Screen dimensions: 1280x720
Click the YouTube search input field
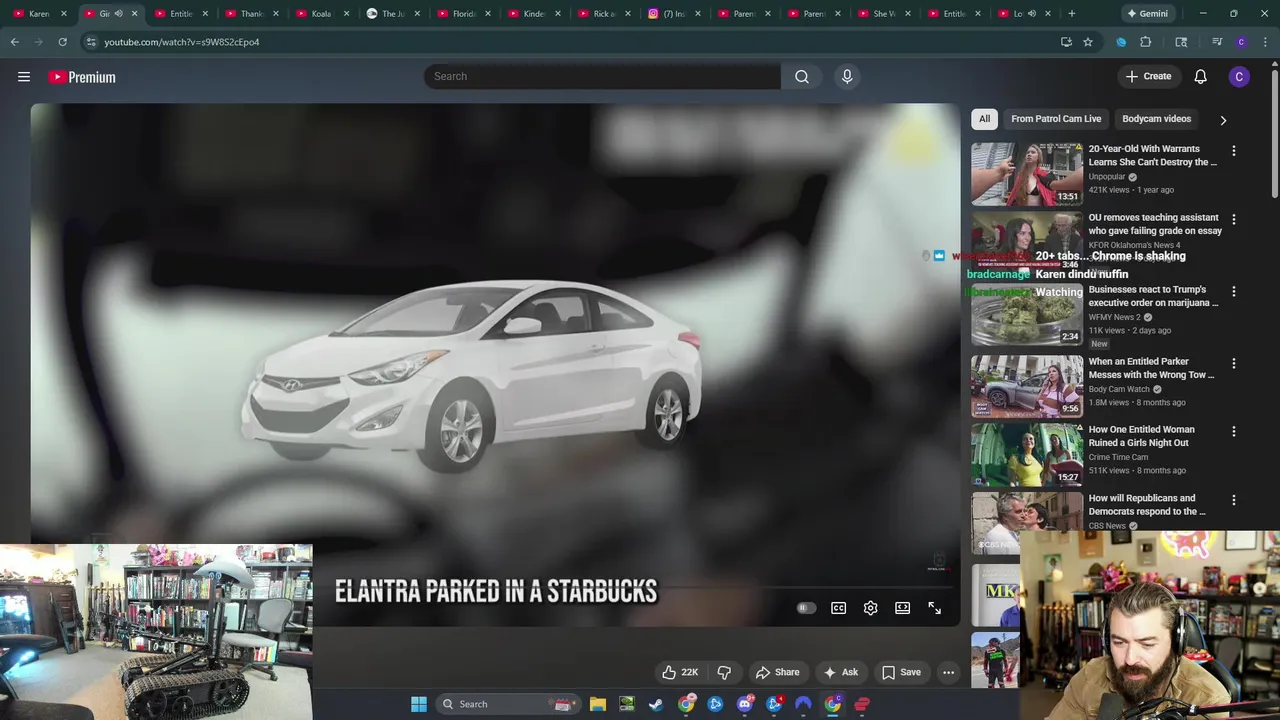(602, 76)
